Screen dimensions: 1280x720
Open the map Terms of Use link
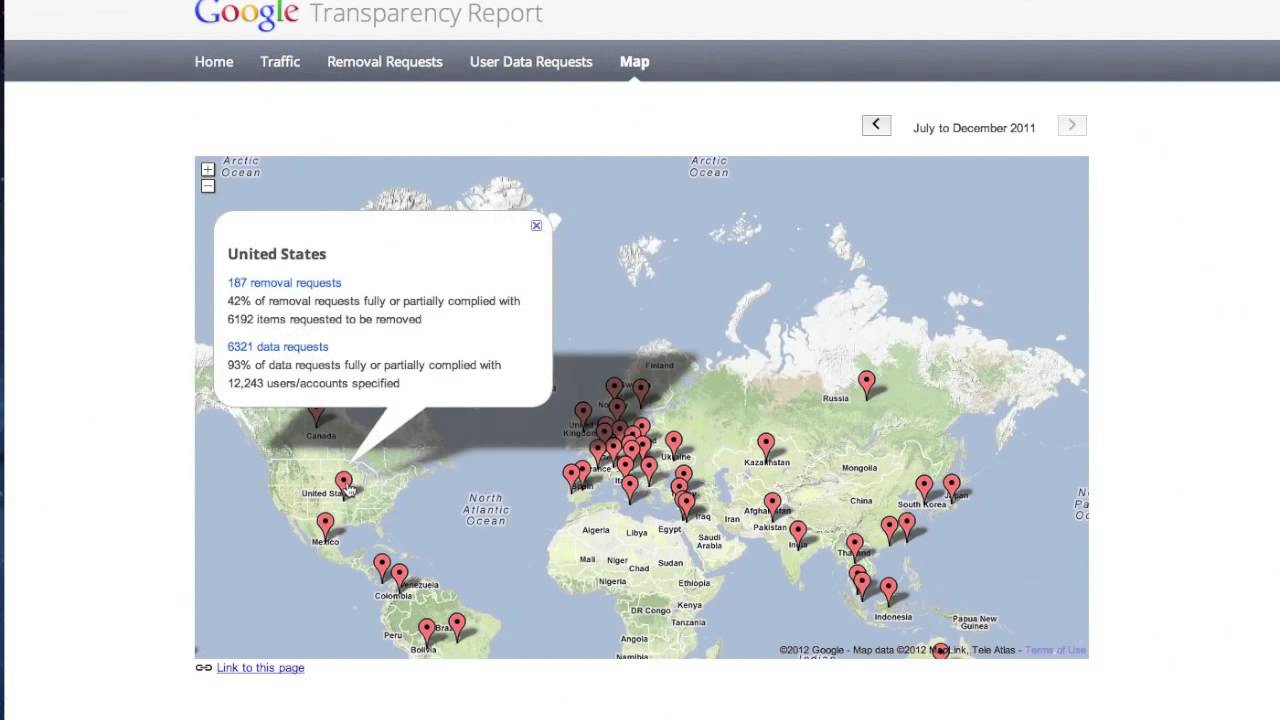[x=1055, y=650]
